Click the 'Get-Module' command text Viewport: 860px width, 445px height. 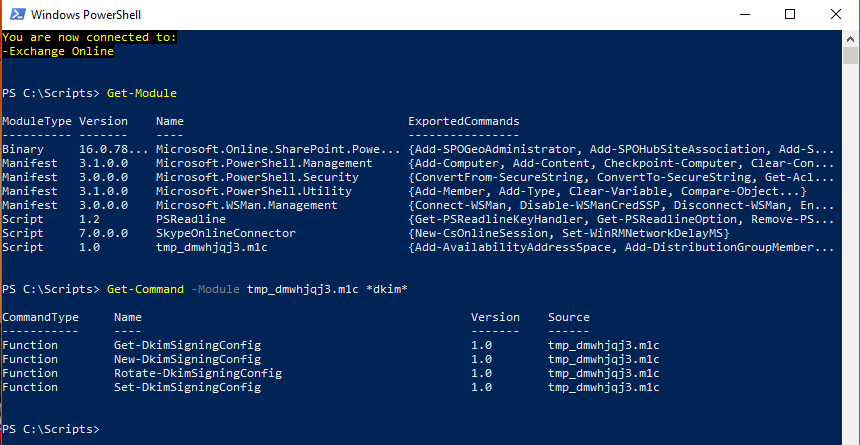[x=142, y=93]
